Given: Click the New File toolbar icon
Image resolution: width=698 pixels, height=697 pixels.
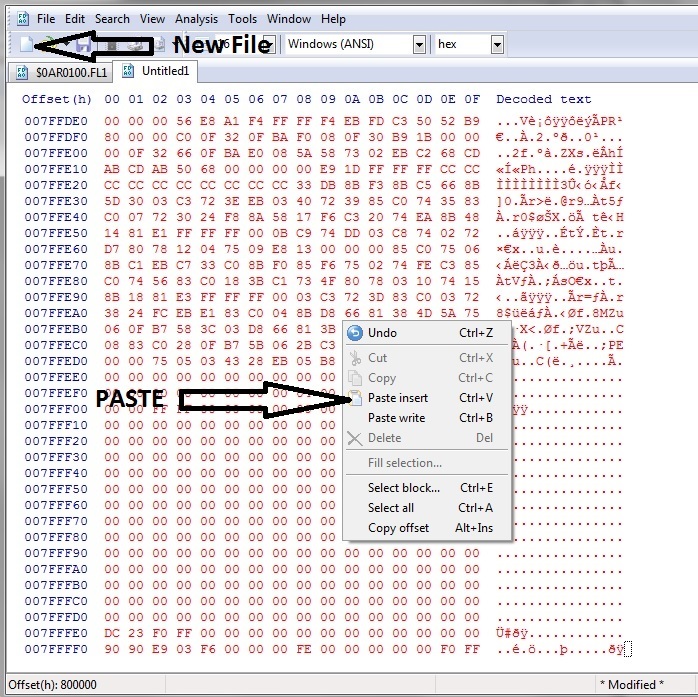Looking at the screenshot, I should (26, 44).
